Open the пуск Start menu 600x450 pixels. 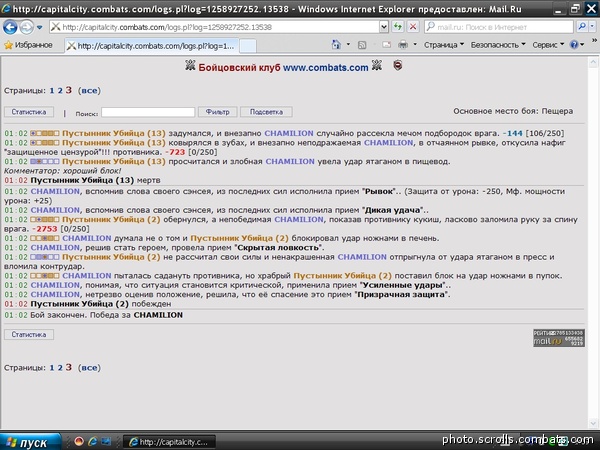30,442
